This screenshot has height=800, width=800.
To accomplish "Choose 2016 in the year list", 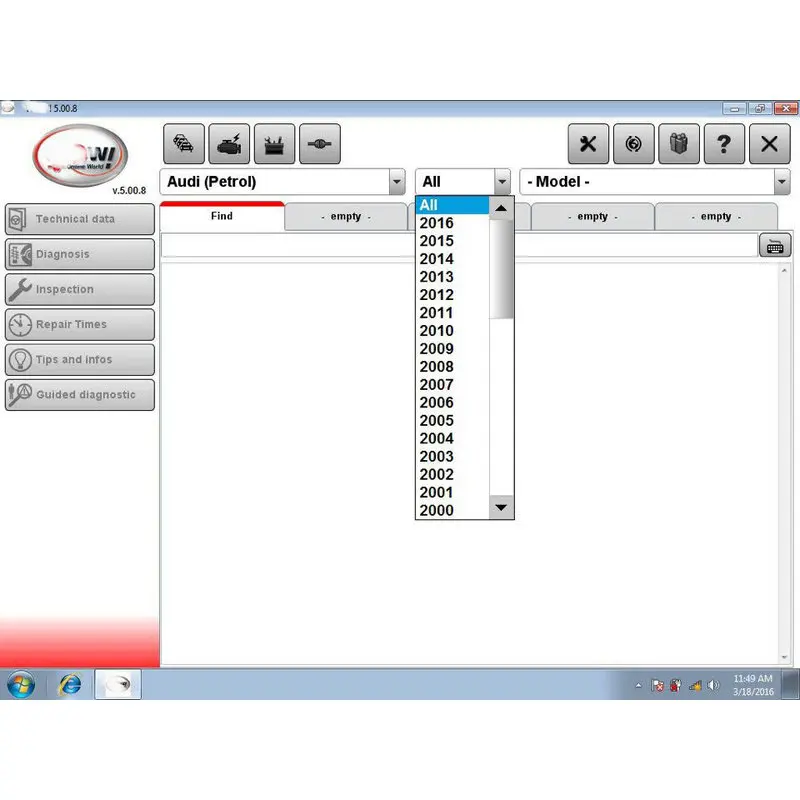I will 453,223.
